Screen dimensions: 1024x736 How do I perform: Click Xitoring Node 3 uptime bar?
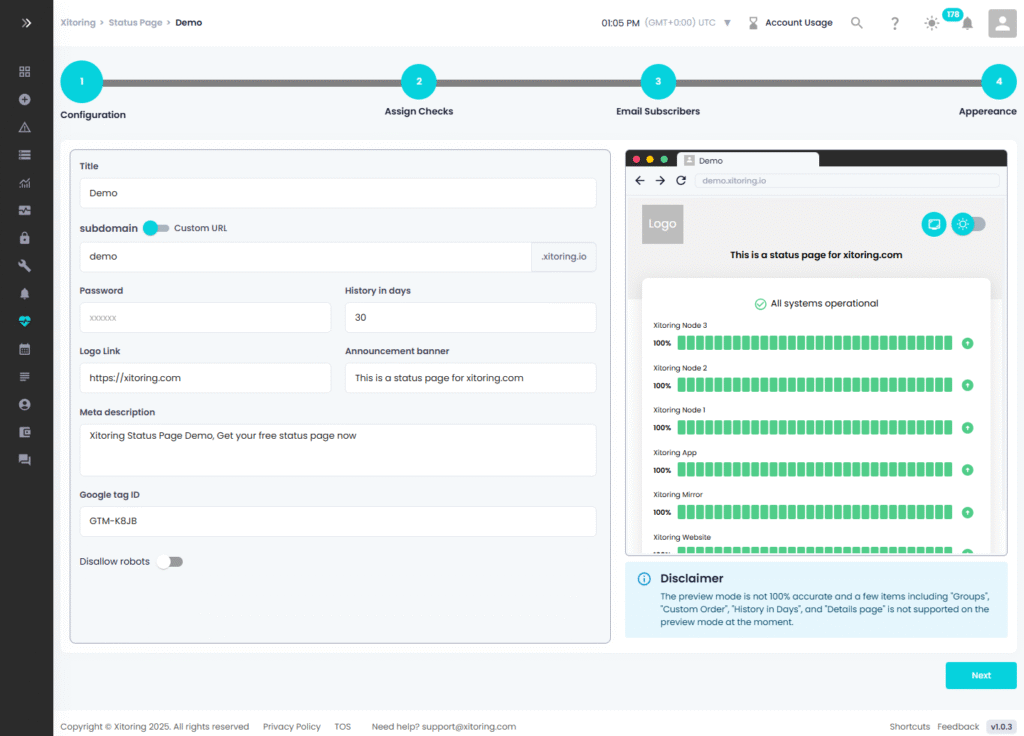pyautogui.click(x=814, y=343)
